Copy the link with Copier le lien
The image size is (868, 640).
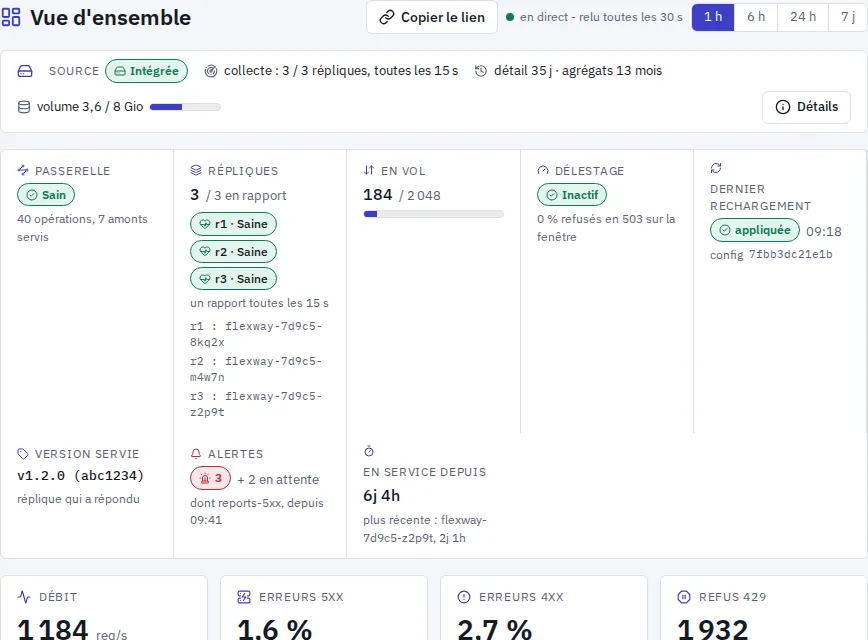(x=432, y=17)
